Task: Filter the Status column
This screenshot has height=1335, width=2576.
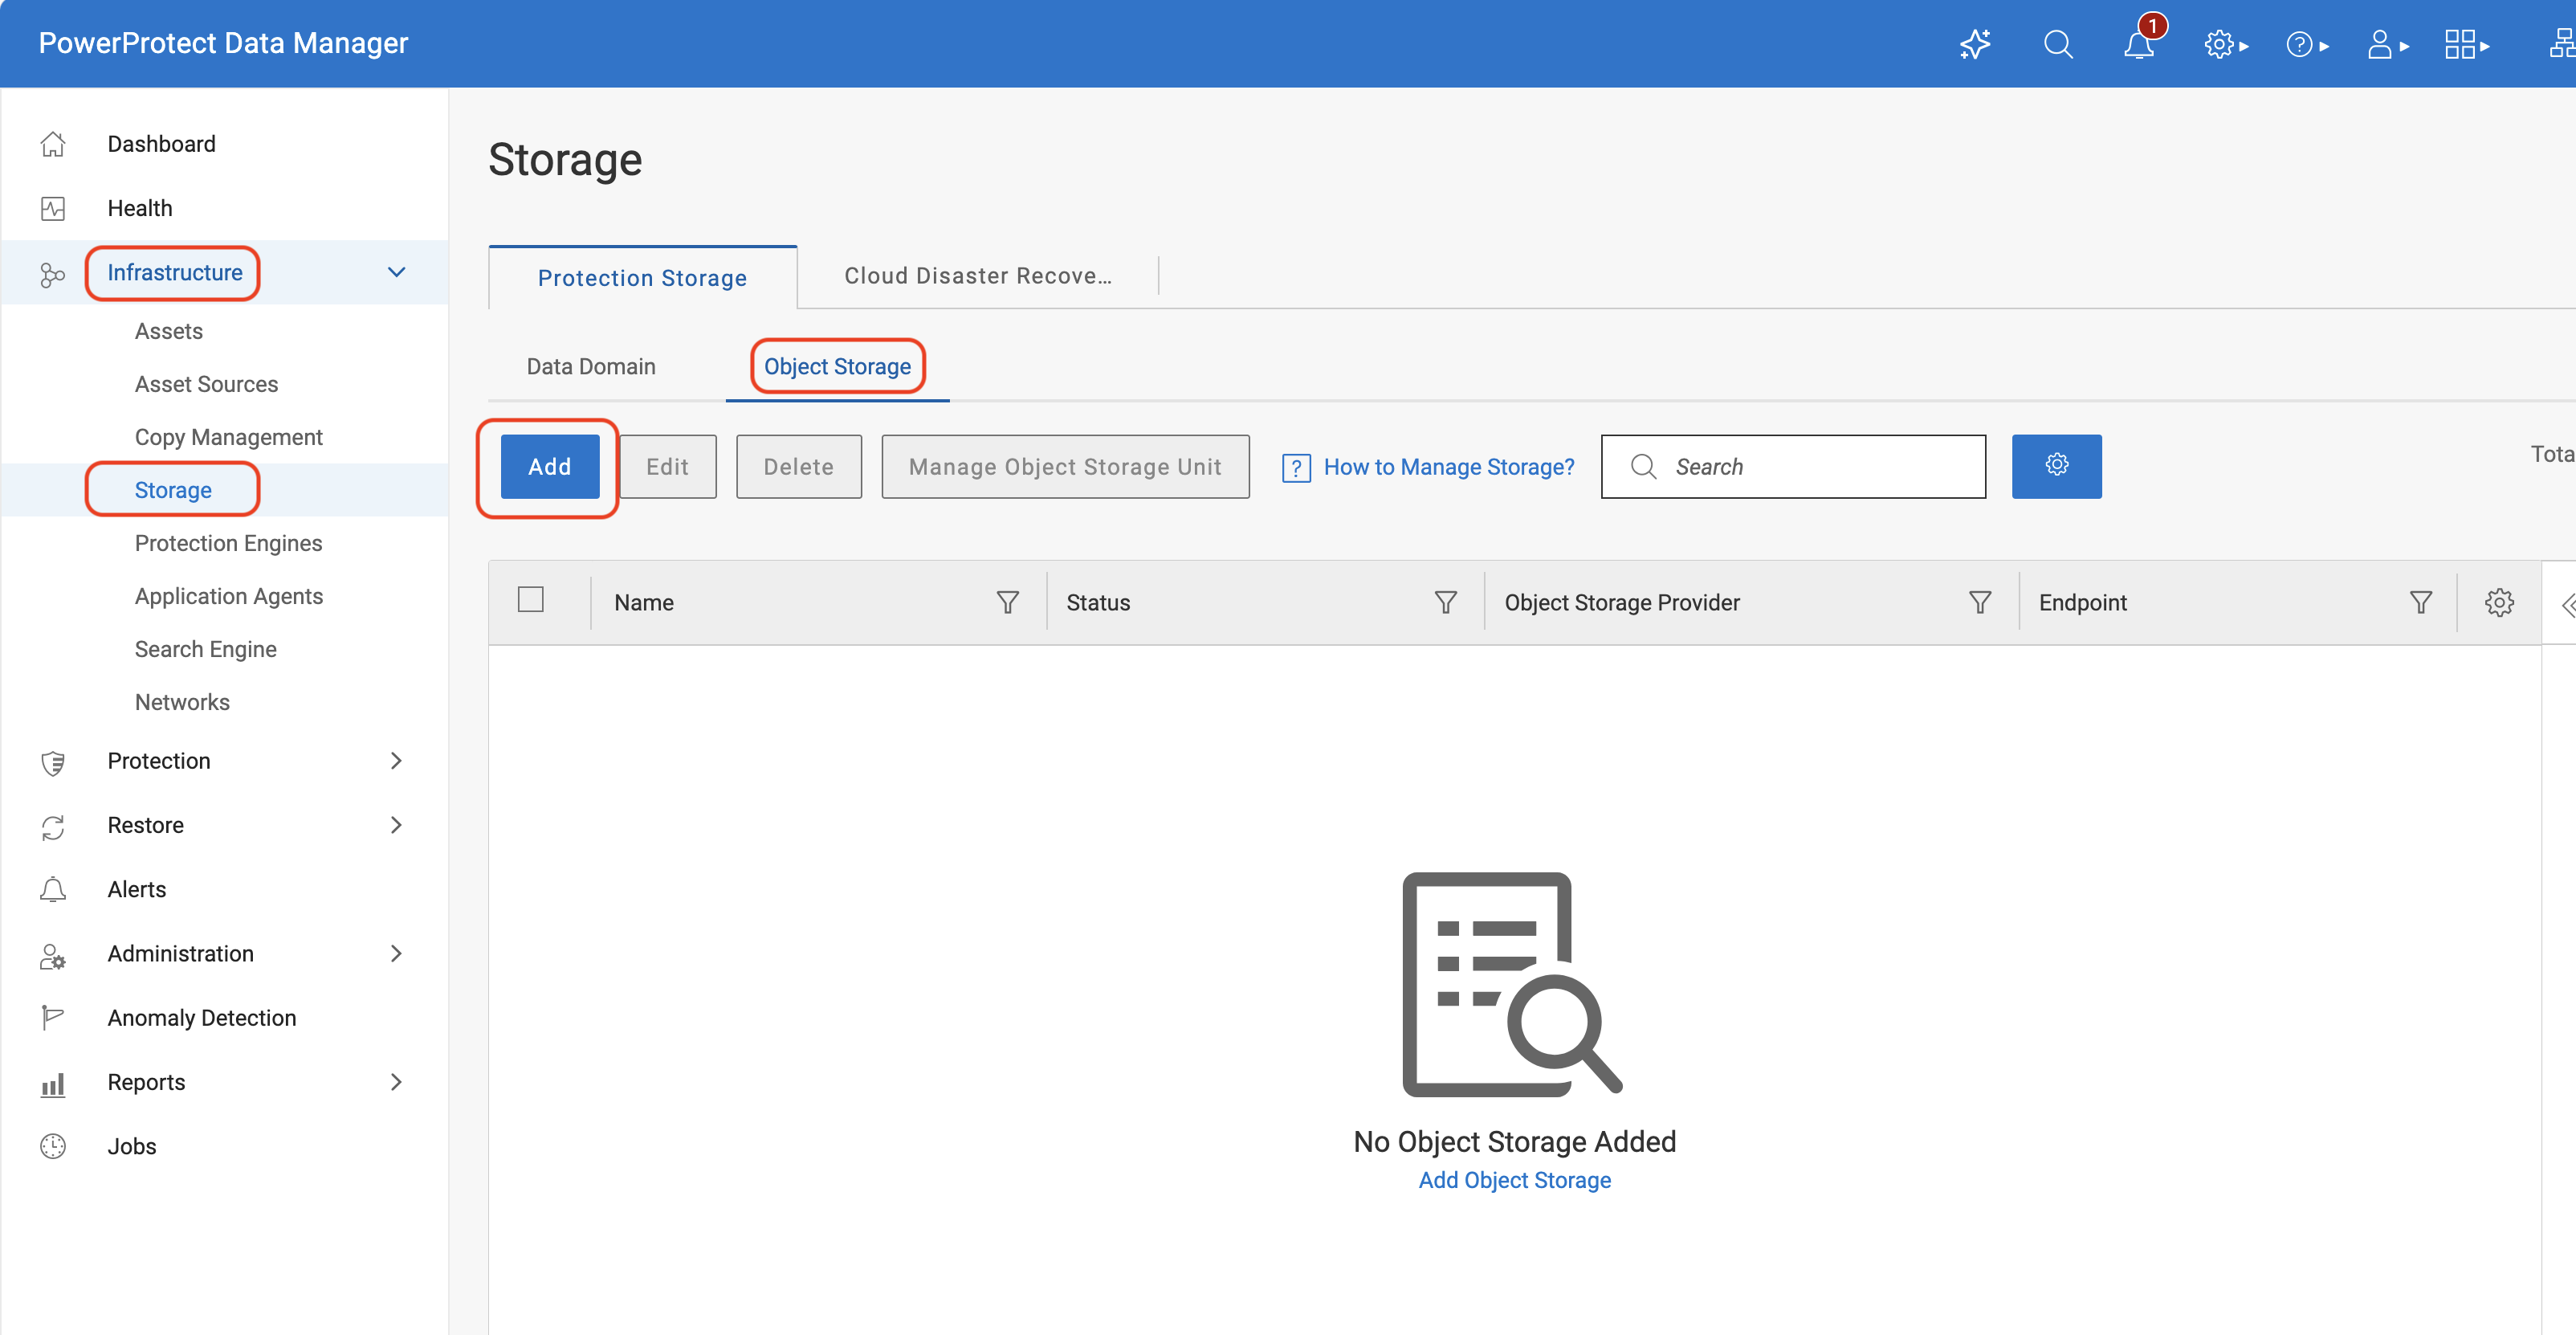Action: pos(1446,602)
